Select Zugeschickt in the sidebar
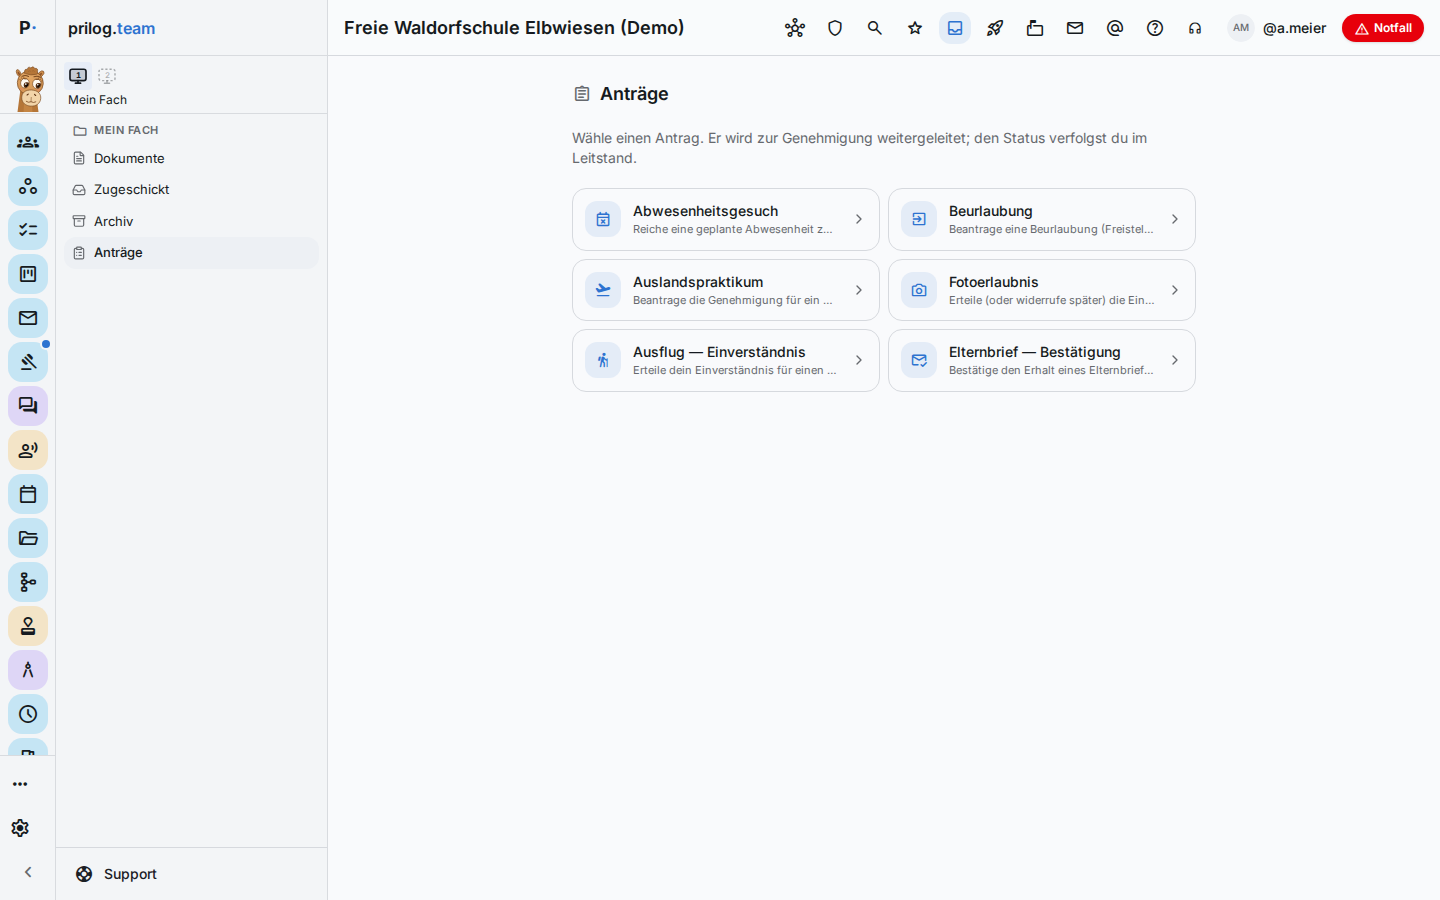 click(x=191, y=190)
